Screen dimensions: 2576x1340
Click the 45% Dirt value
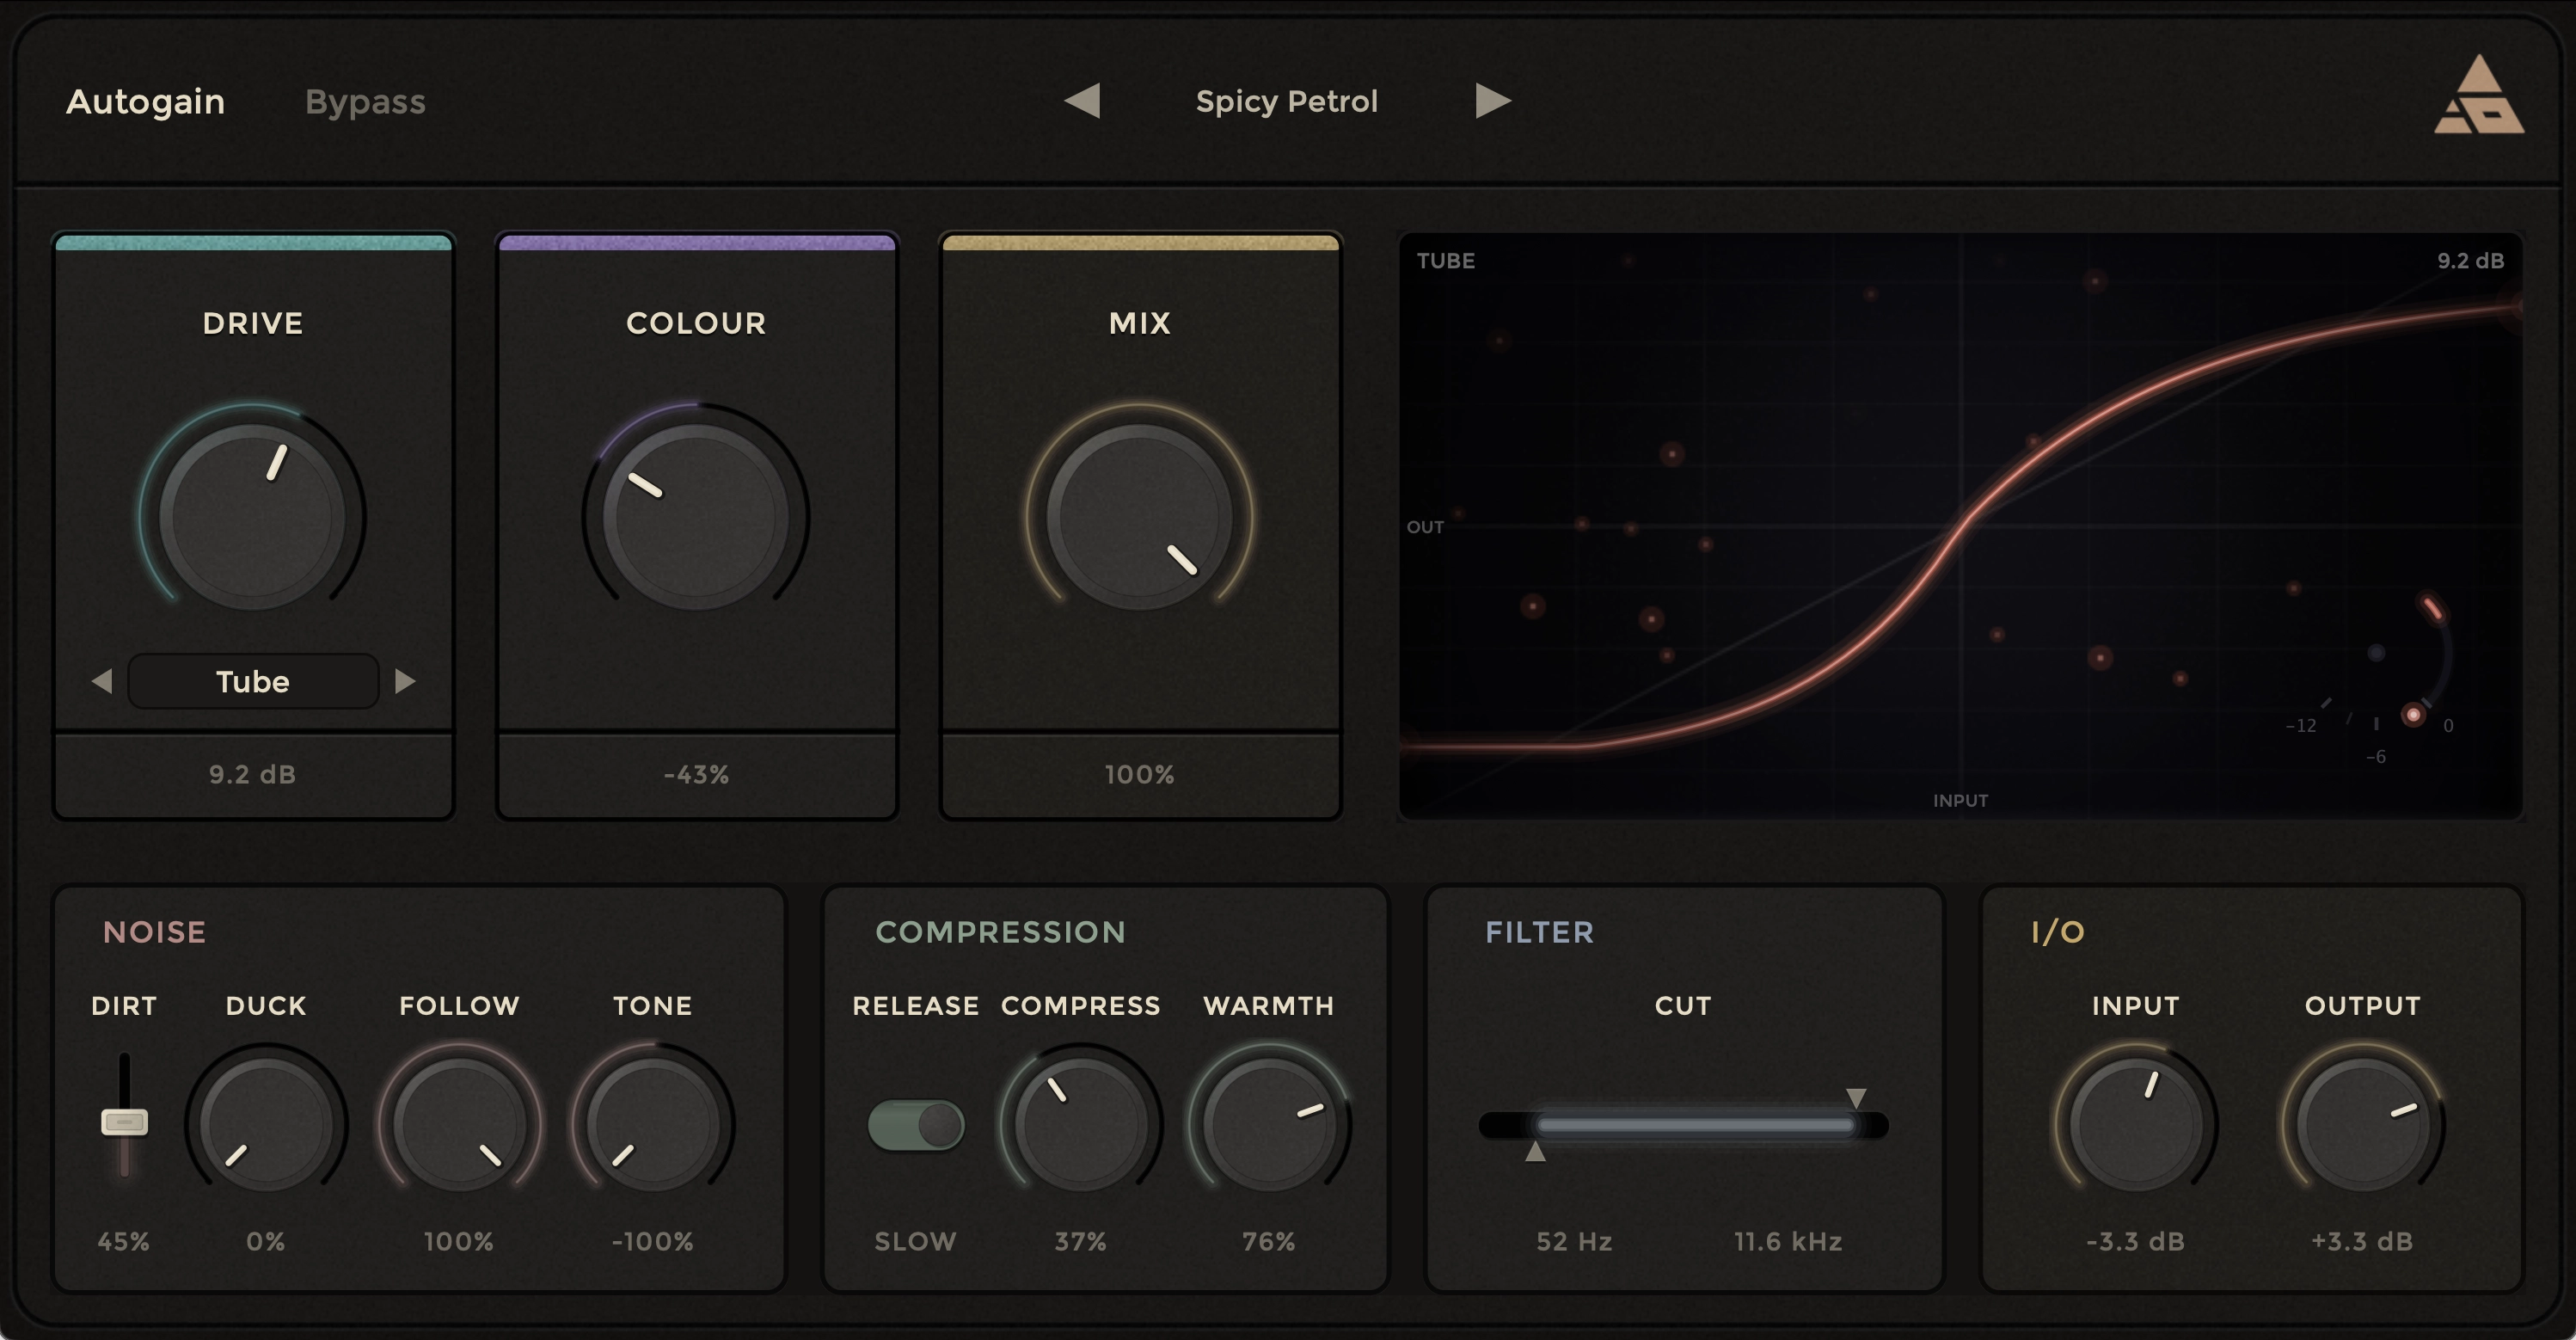pyautogui.click(x=124, y=1241)
